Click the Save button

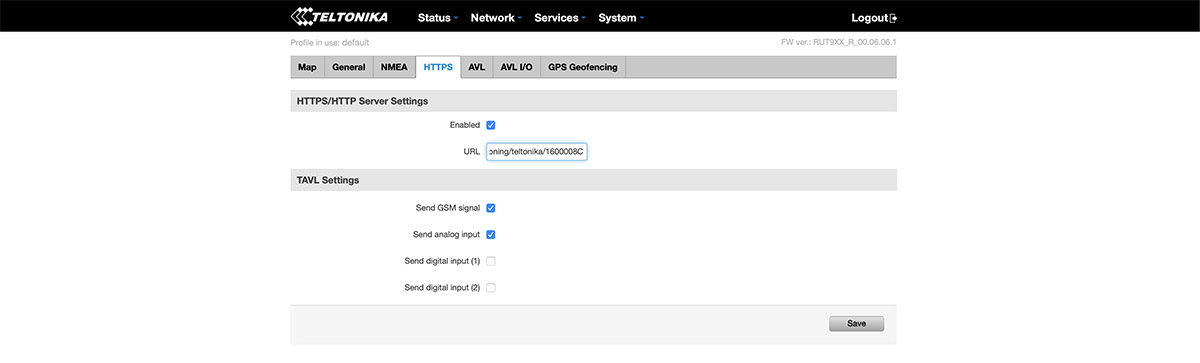click(x=856, y=324)
